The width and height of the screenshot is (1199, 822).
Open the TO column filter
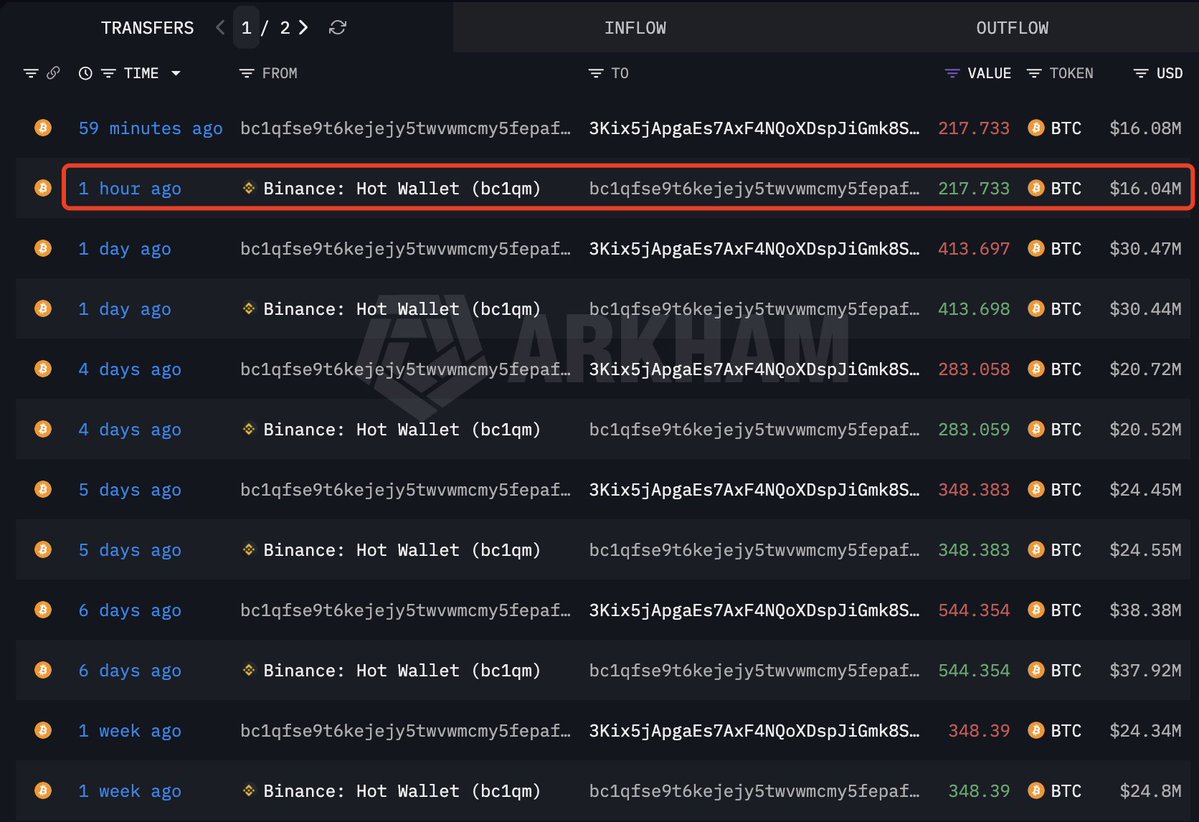click(x=596, y=73)
